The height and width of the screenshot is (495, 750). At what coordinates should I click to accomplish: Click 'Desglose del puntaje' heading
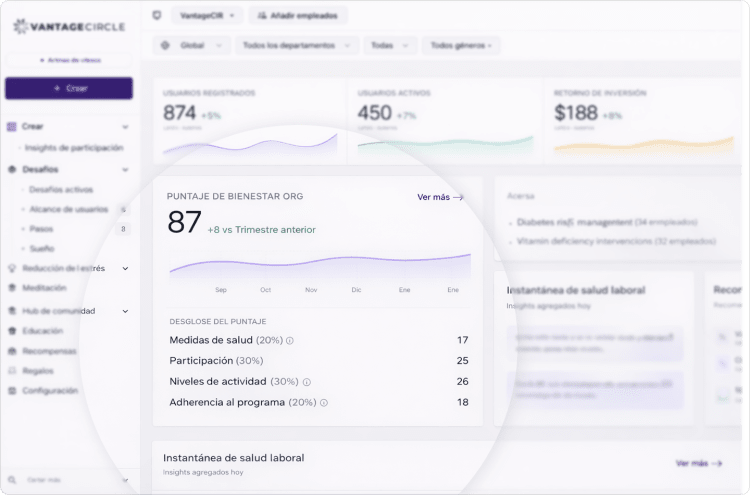(x=218, y=321)
